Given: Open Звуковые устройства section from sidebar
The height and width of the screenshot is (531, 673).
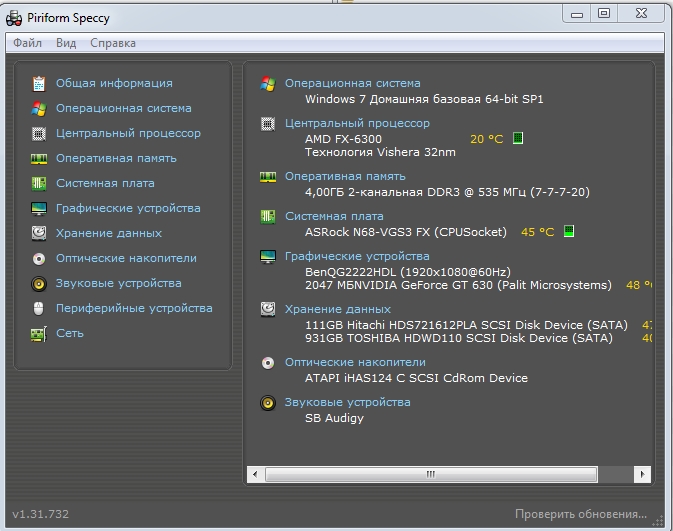Looking at the screenshot, I should [118, 283].
